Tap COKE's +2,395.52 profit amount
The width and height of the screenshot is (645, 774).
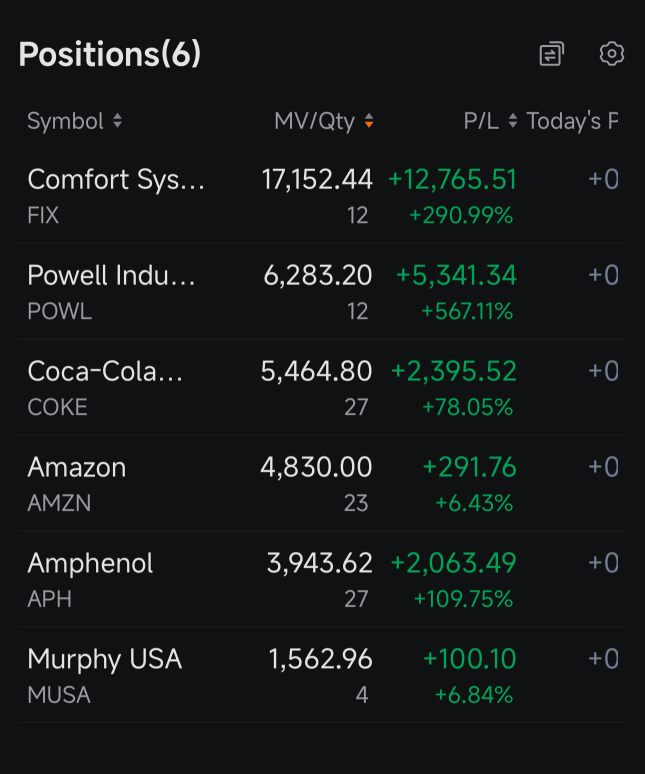[x=454, y=371]
